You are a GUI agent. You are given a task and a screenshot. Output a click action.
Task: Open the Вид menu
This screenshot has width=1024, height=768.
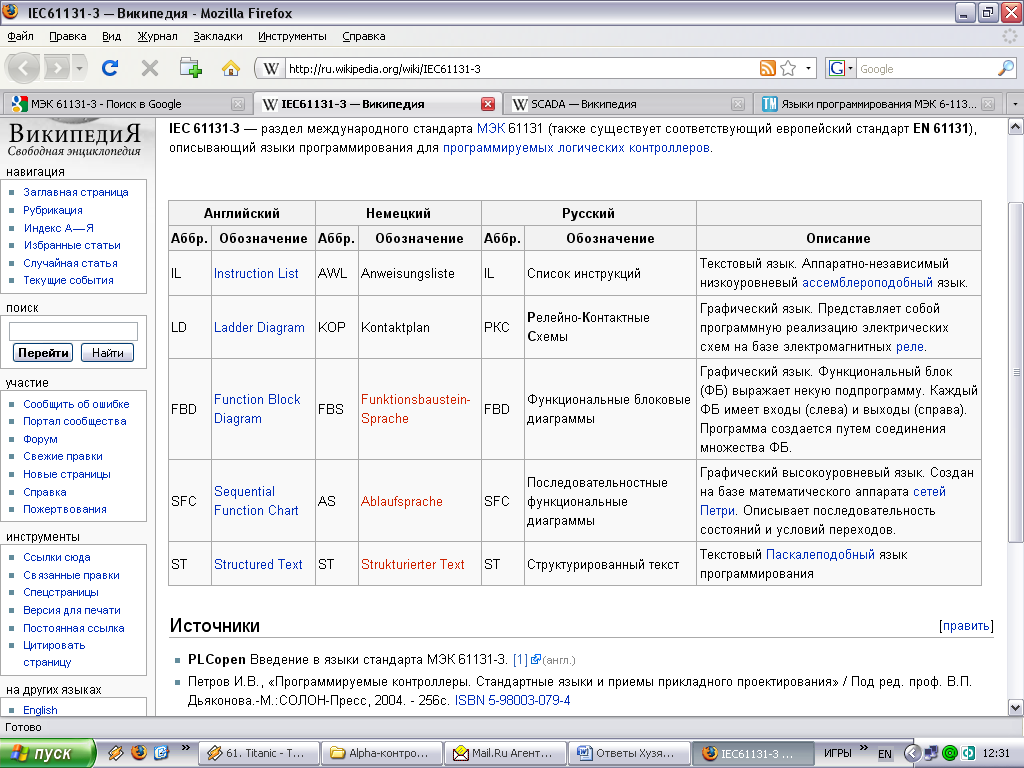[x=111, y=36]
